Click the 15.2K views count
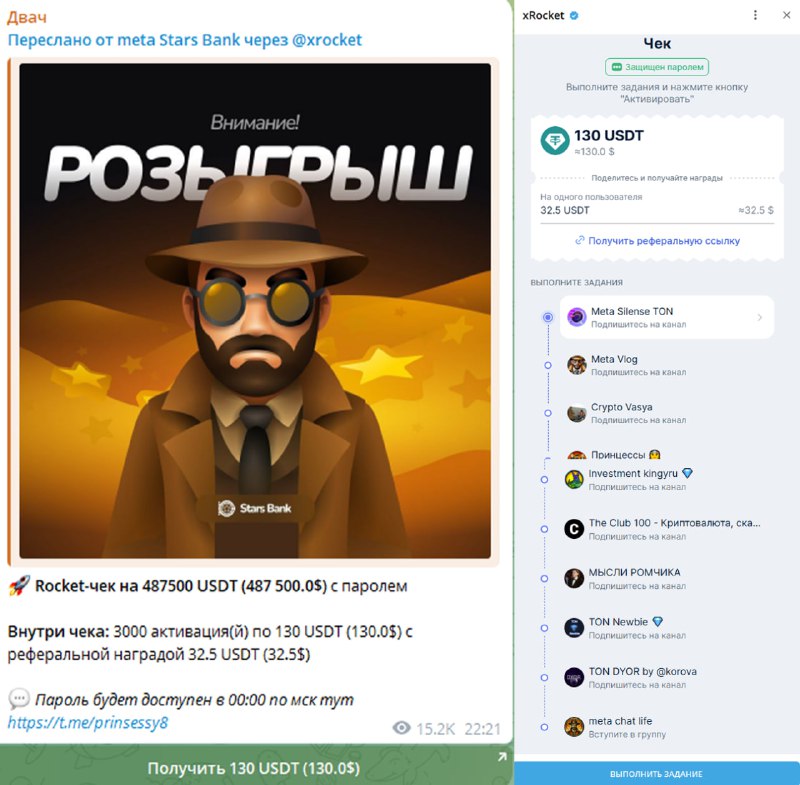 coord(435,729)
